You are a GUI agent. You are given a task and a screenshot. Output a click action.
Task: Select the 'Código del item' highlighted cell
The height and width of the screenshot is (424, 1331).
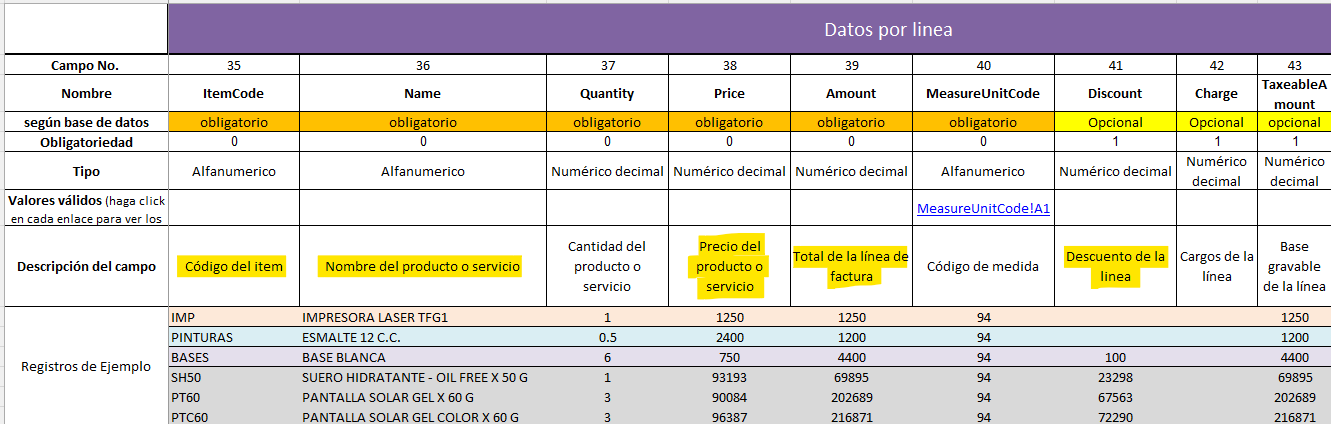(234, 267)
